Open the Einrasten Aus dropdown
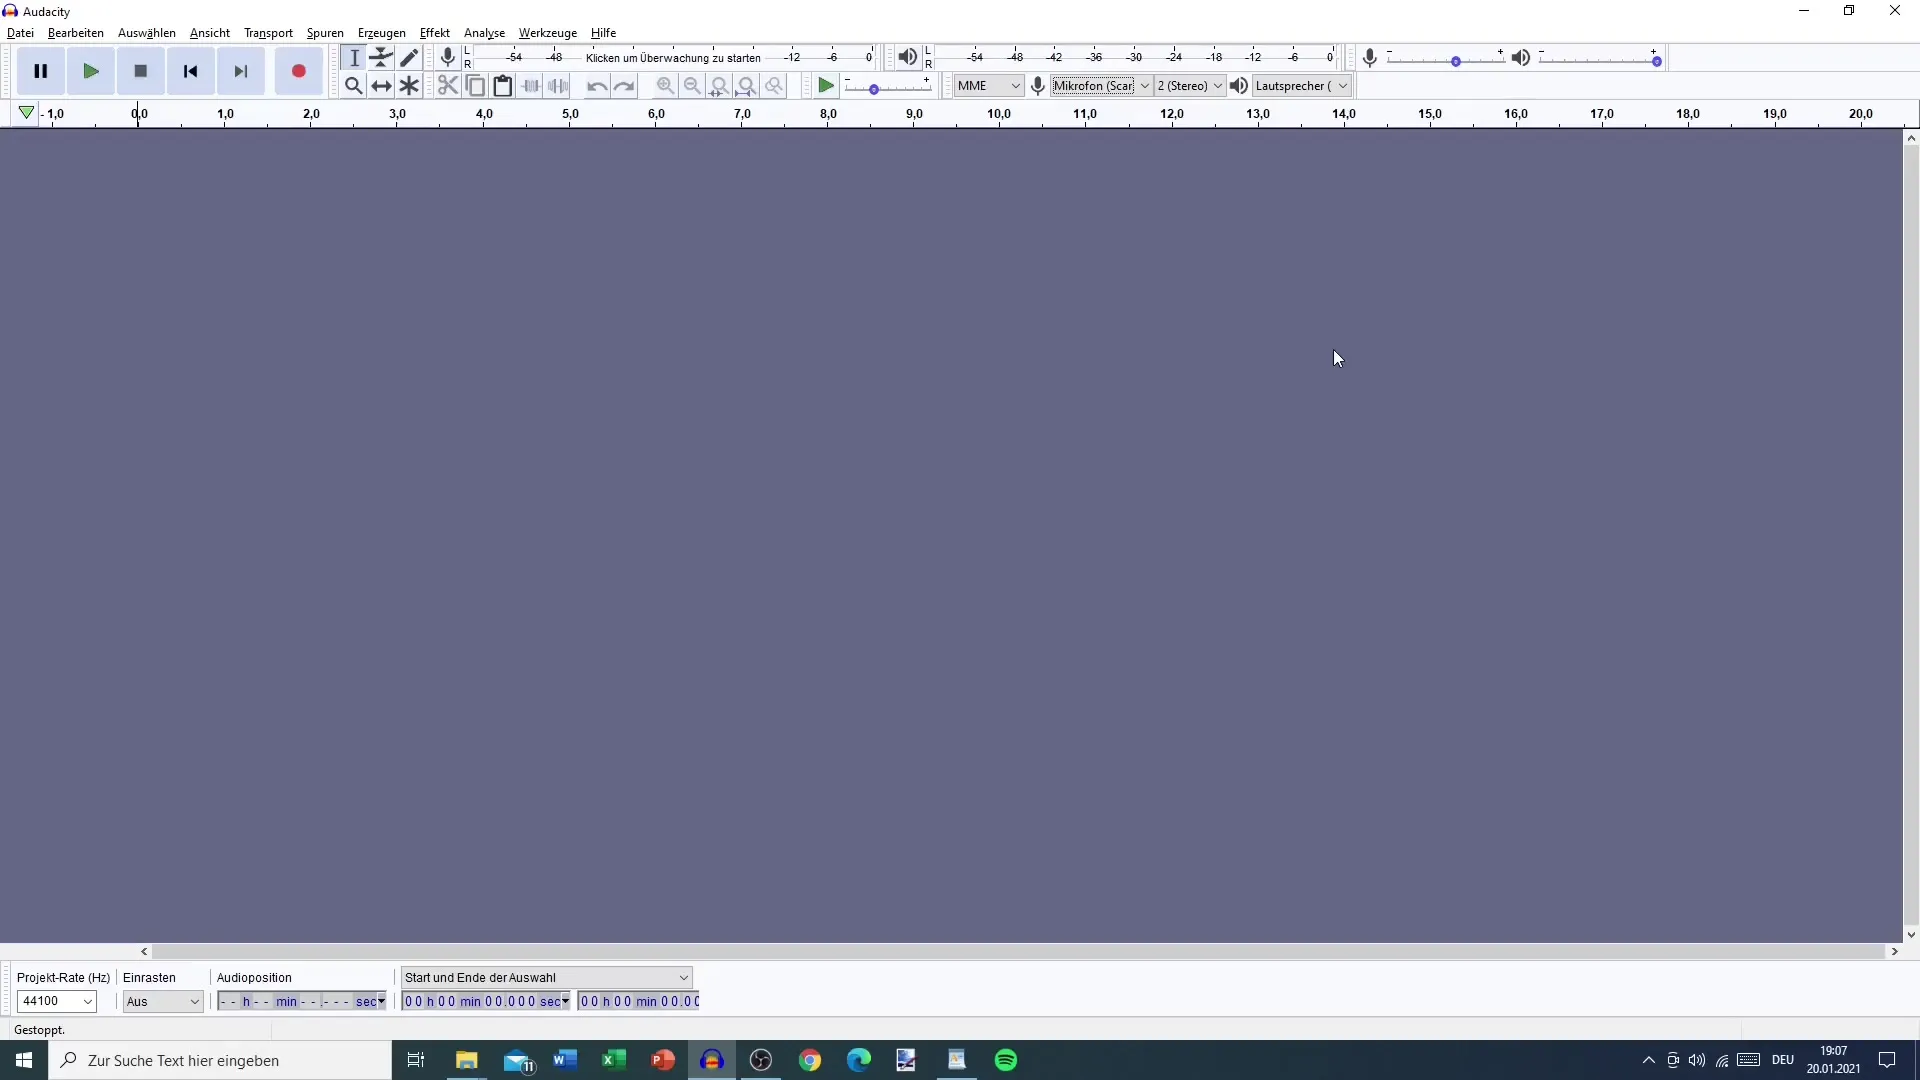 (x=163, y=1001)
